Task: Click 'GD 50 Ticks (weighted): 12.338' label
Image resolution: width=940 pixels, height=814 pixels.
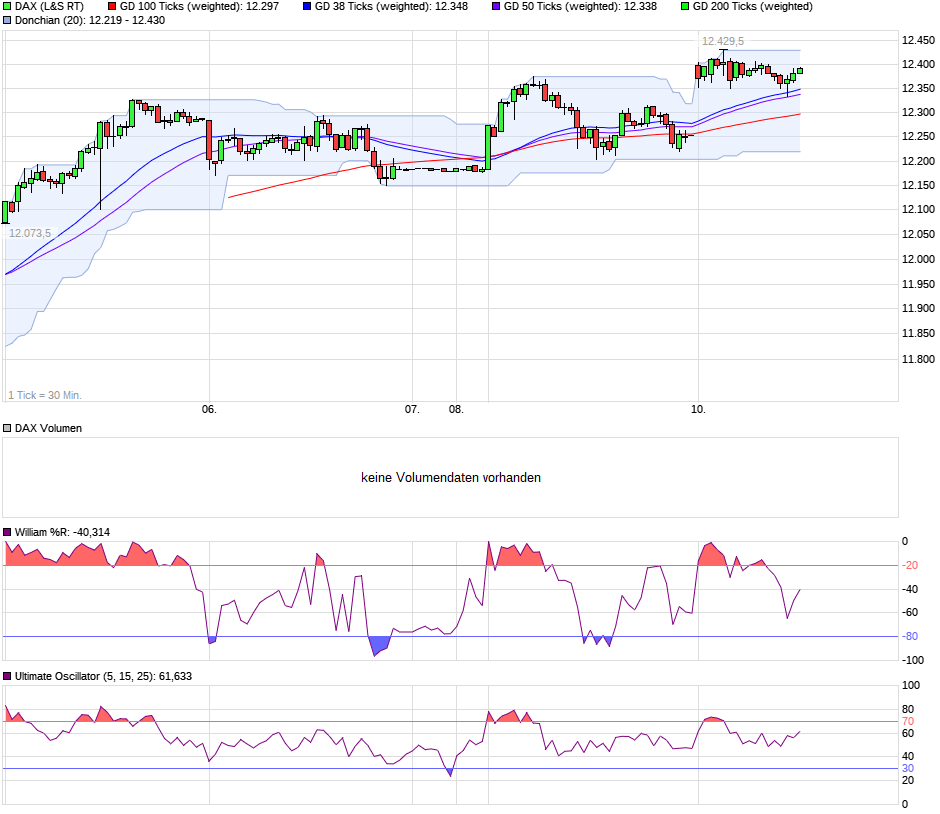Action: click(x=580, y=7)
